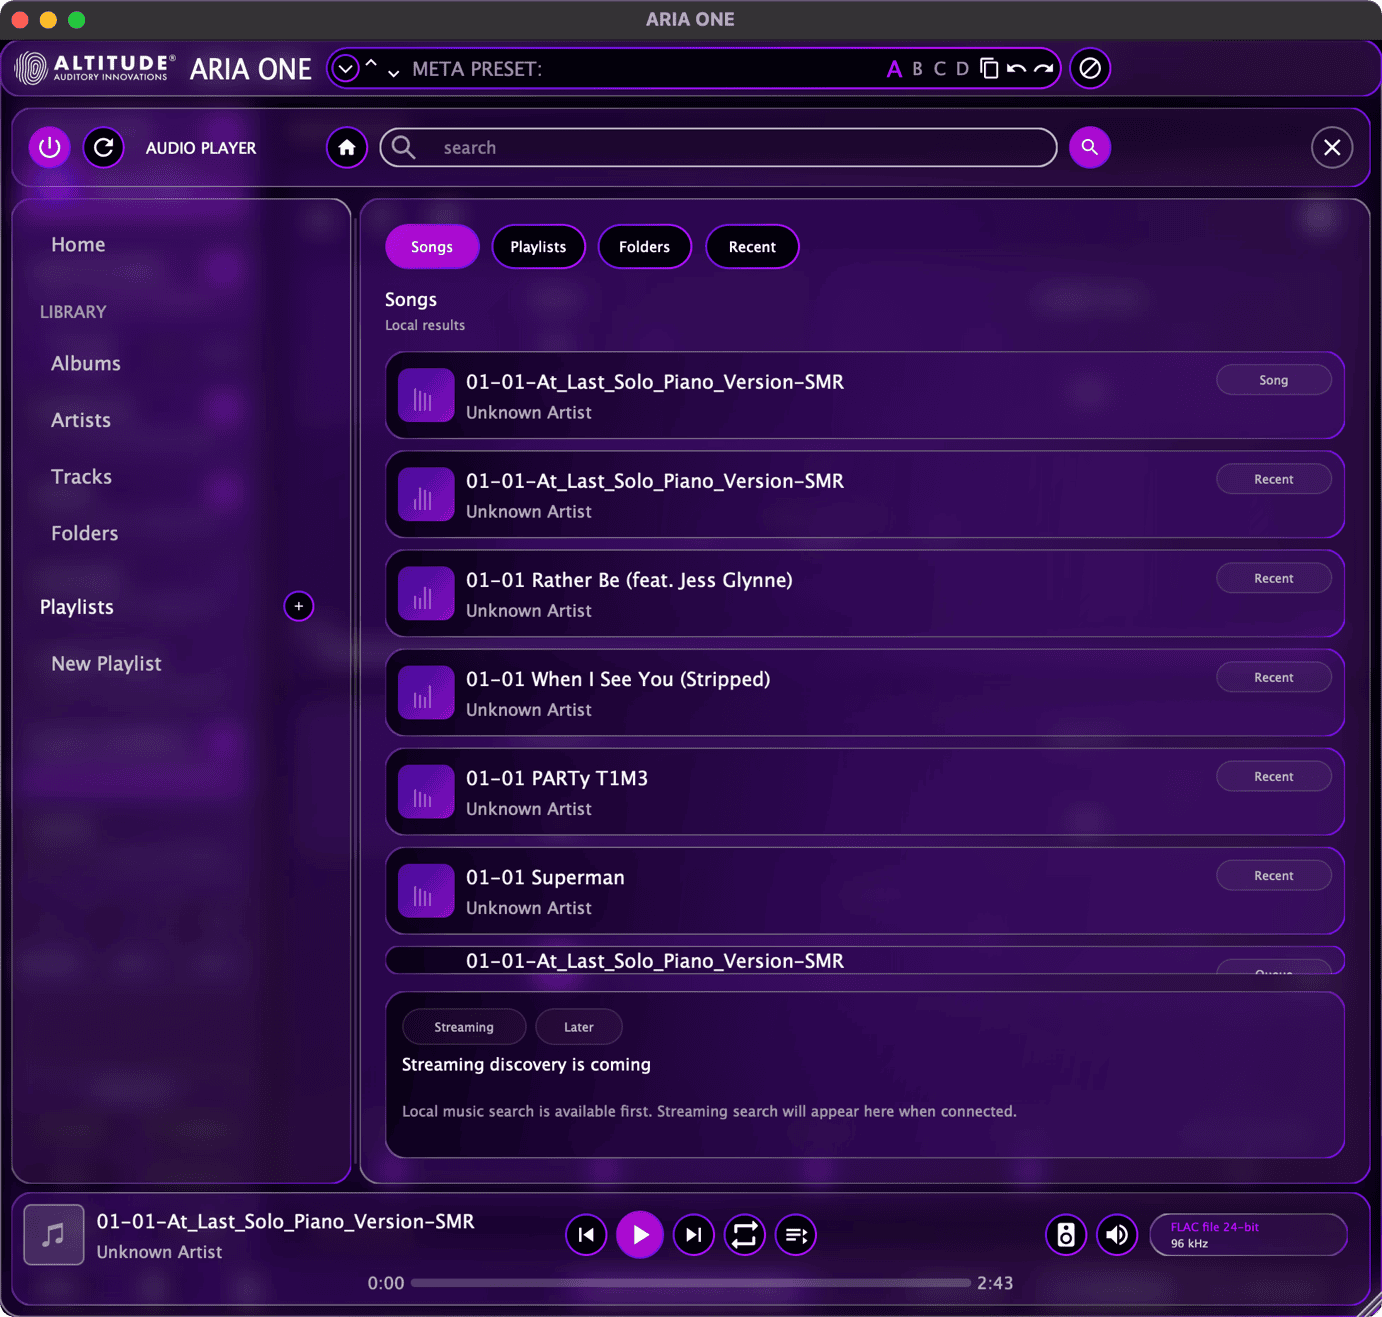Click the Streaming pill button
The height and width of the screenshot is (1317, 1382).
[x=464, y=1027]
